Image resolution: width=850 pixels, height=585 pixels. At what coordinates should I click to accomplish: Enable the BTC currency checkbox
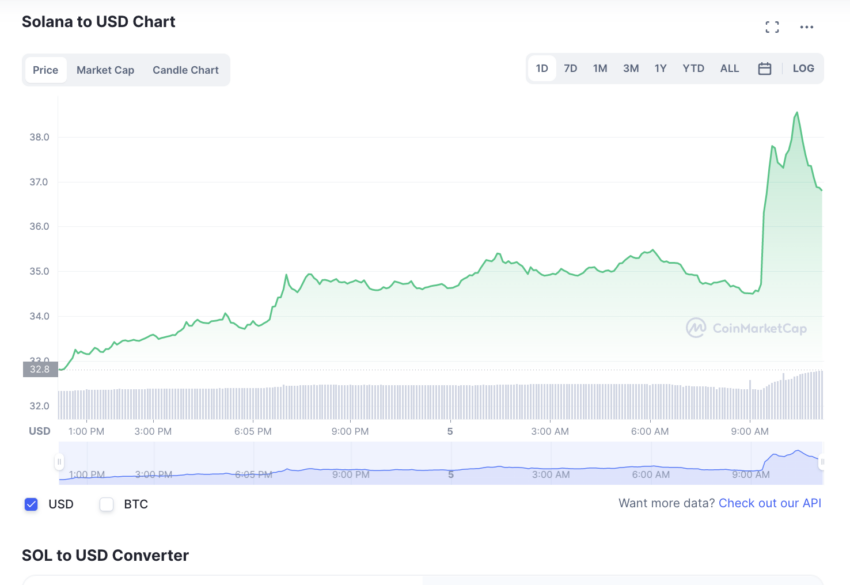pyautogui.click(x=106, y=504)
